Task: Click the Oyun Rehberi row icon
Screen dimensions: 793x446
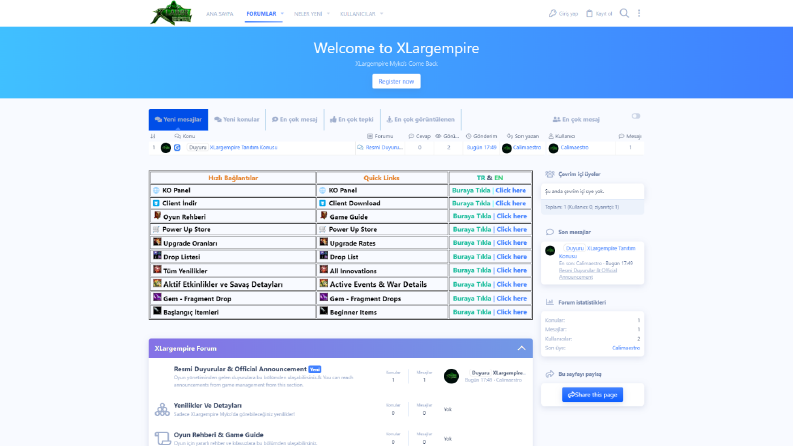Action: (157, 216)
